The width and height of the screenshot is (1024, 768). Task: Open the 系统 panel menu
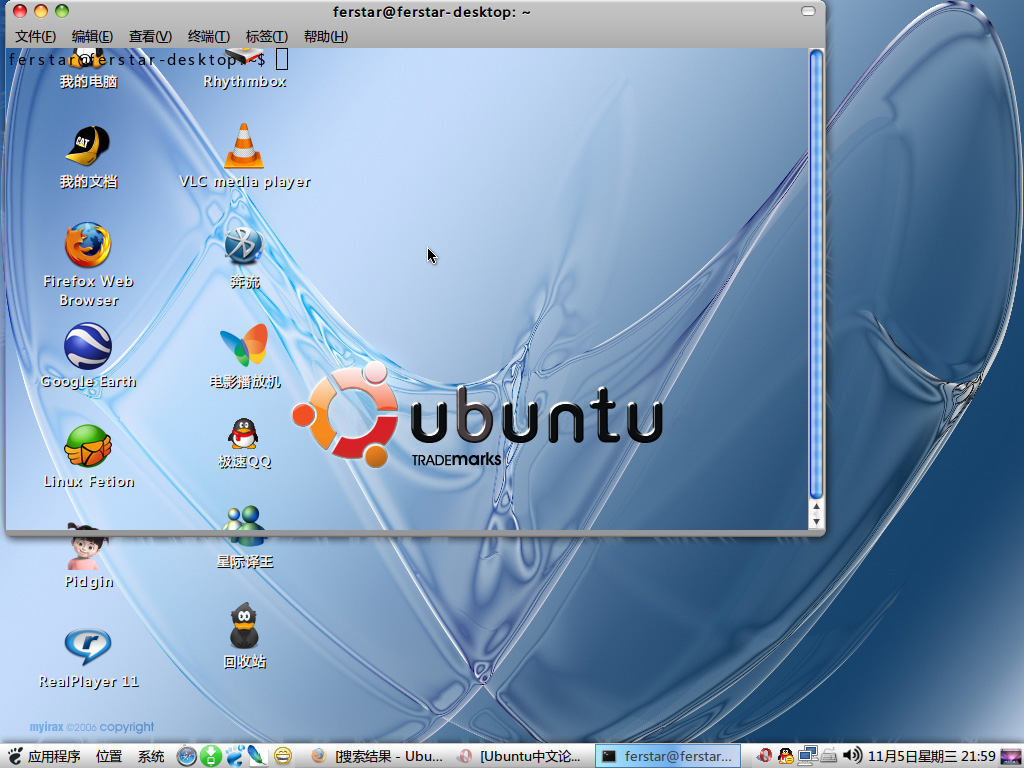pyautogui.click(x=151, y=756)
